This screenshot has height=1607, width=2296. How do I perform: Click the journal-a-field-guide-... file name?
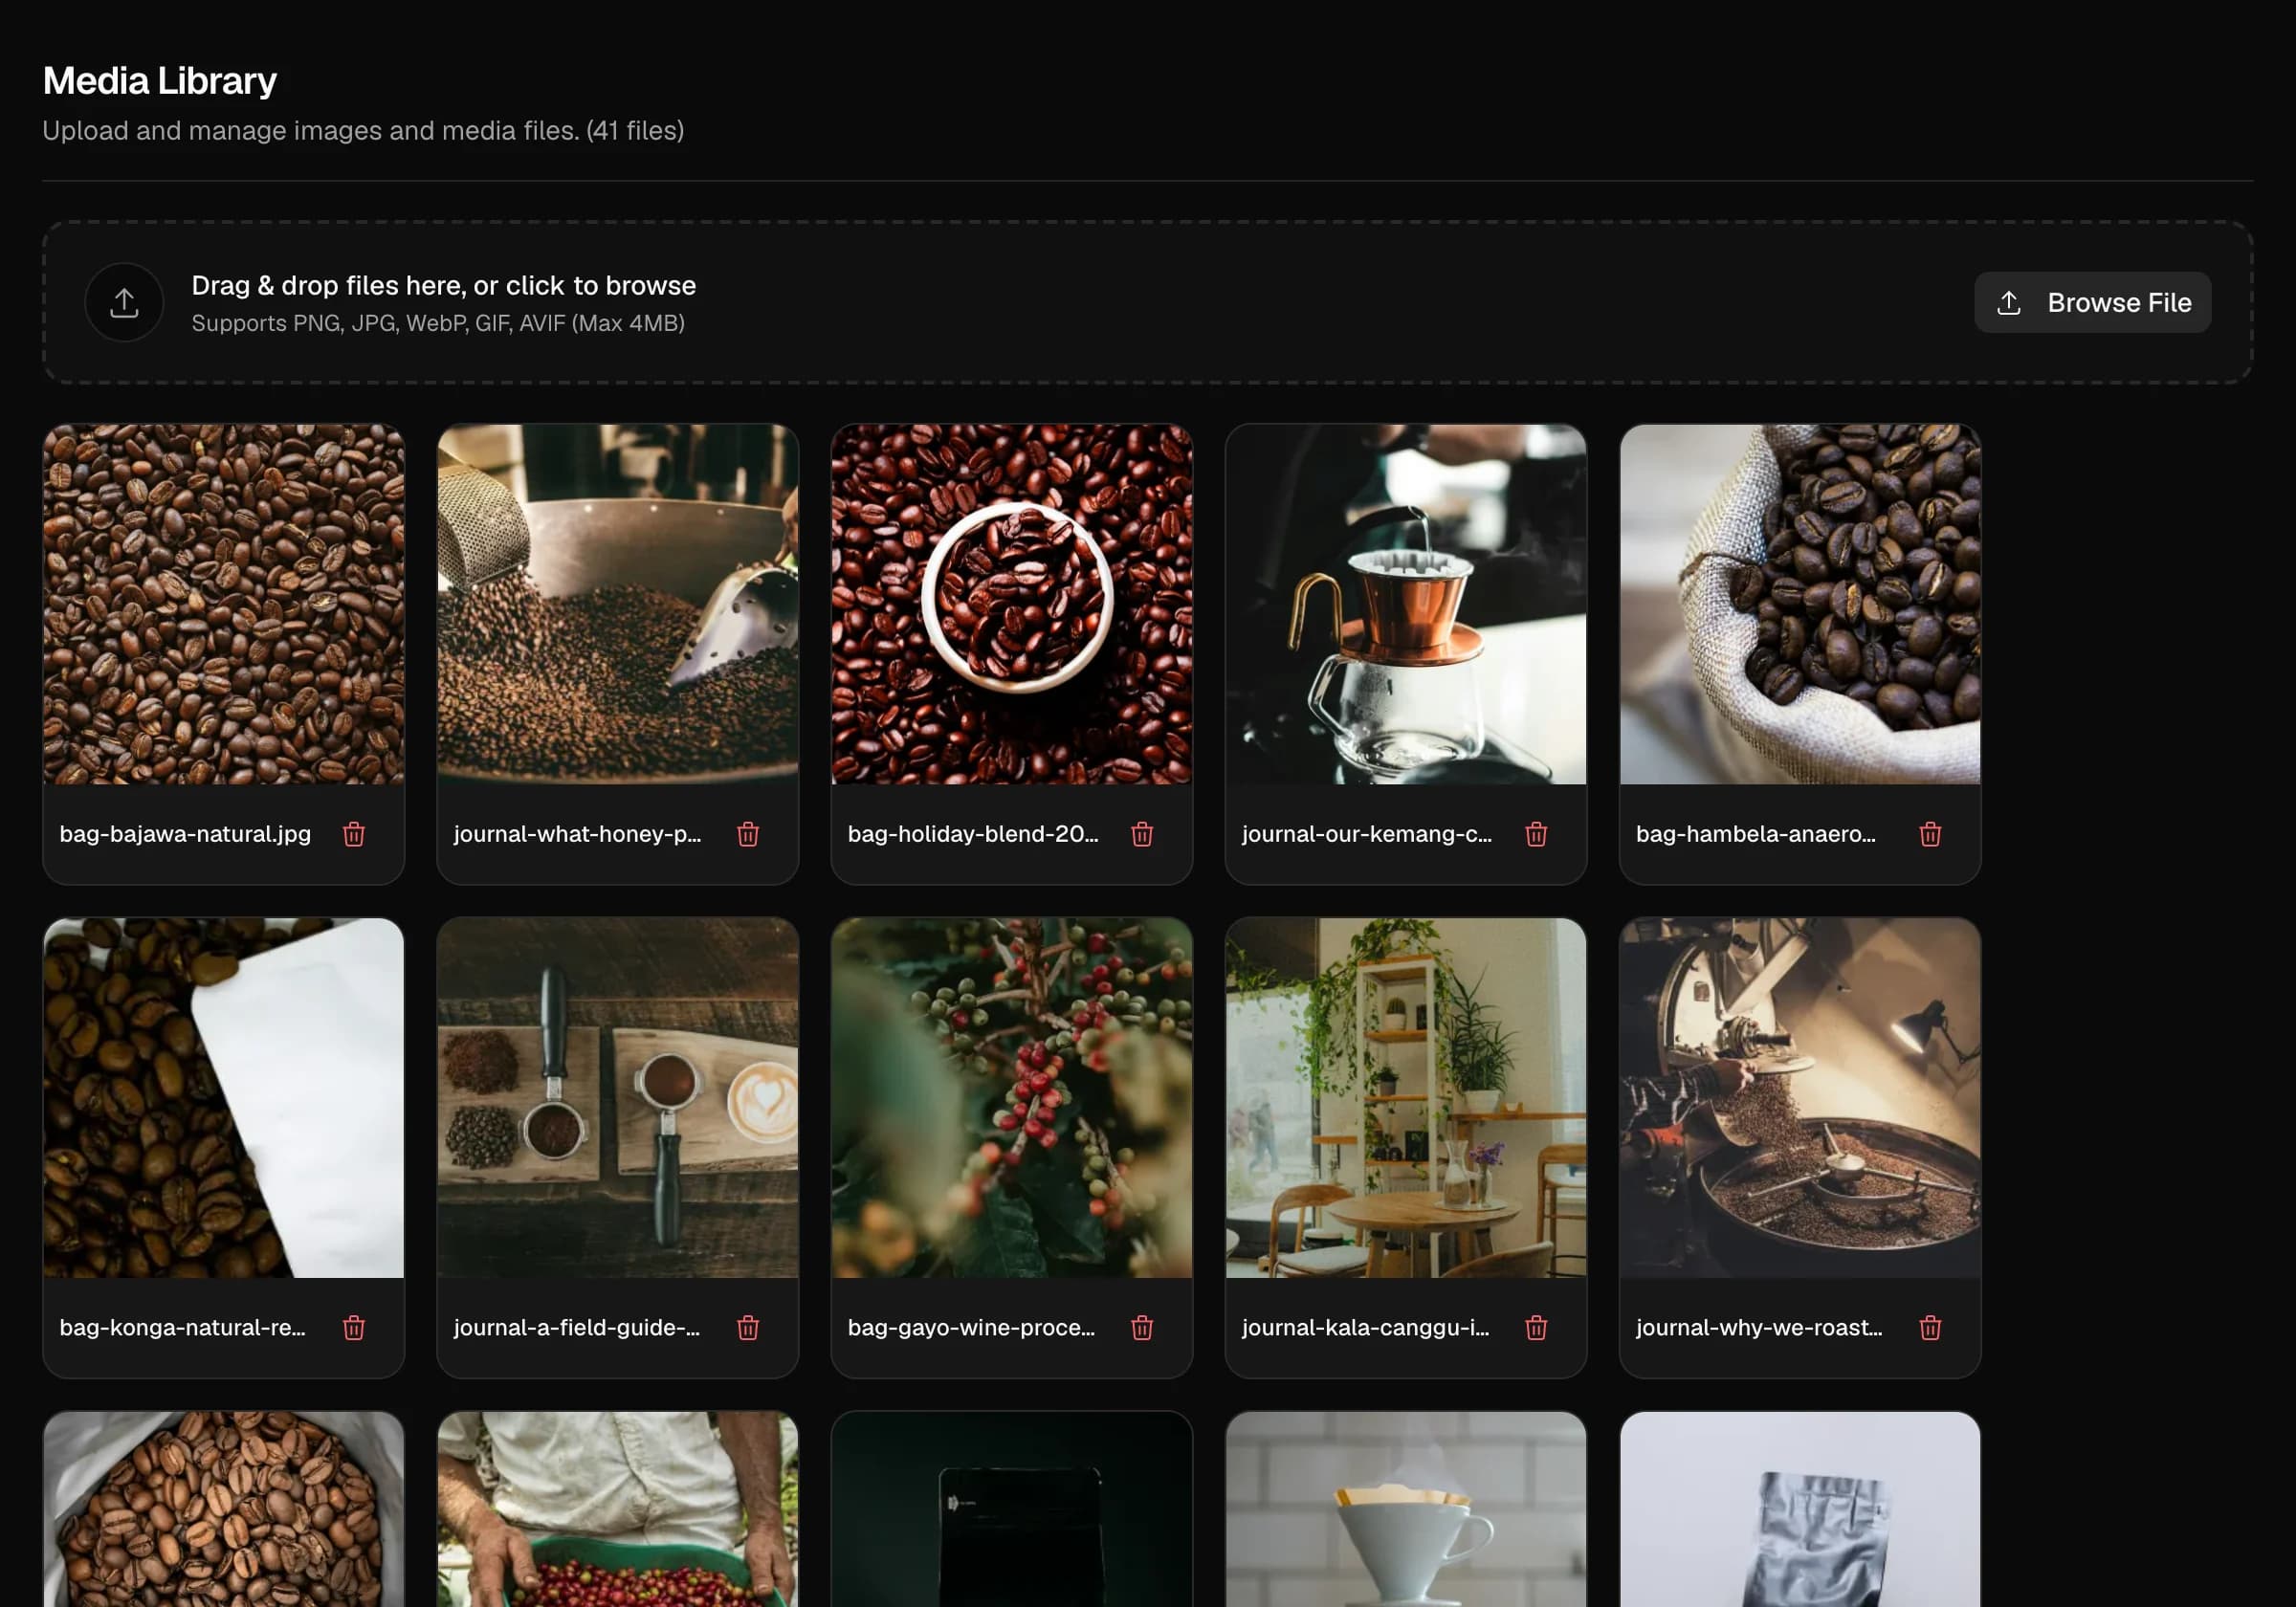pyautogui.click(x=577, y=1328)
